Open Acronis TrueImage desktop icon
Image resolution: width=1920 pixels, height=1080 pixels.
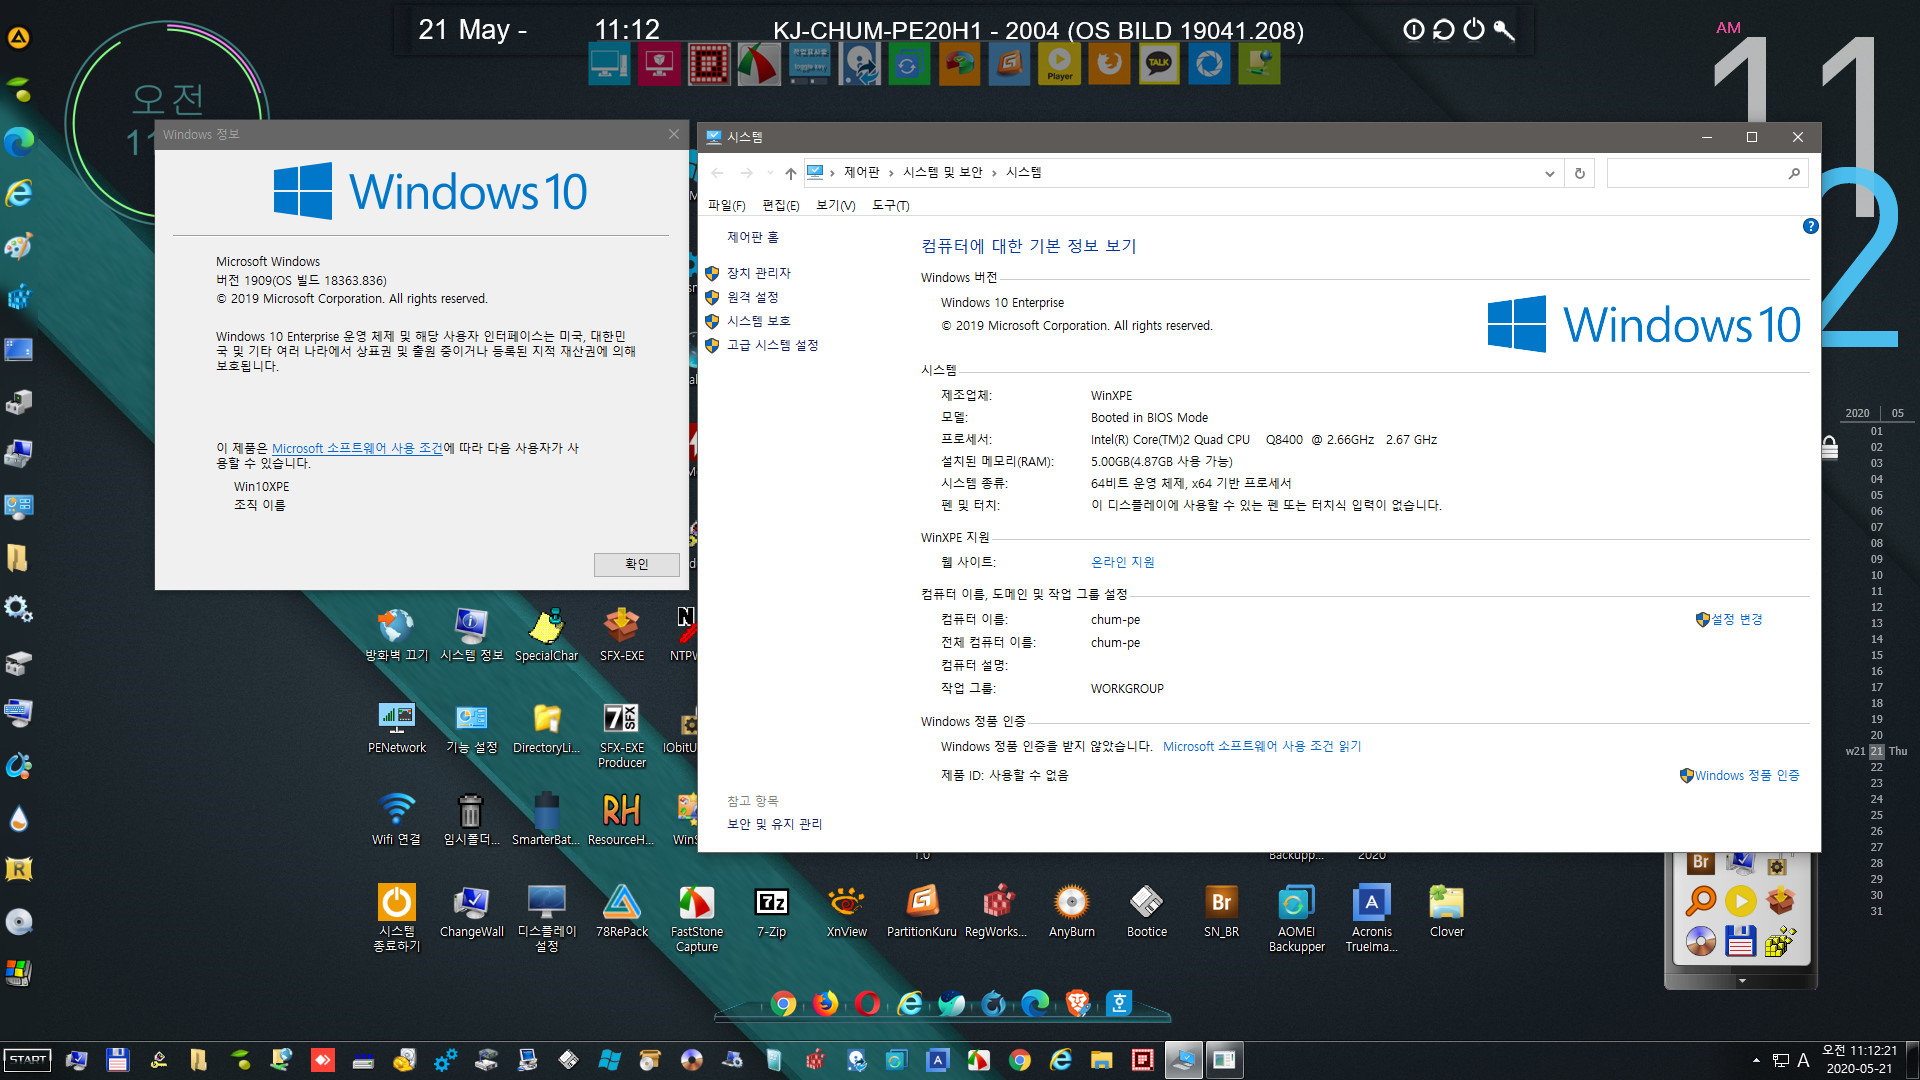[x=1371, y=918]
